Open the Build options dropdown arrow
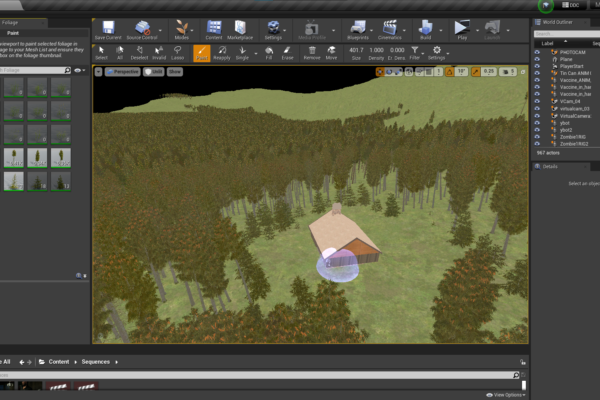The height and width of the screenshot is (400, 600). pos(441,30)
